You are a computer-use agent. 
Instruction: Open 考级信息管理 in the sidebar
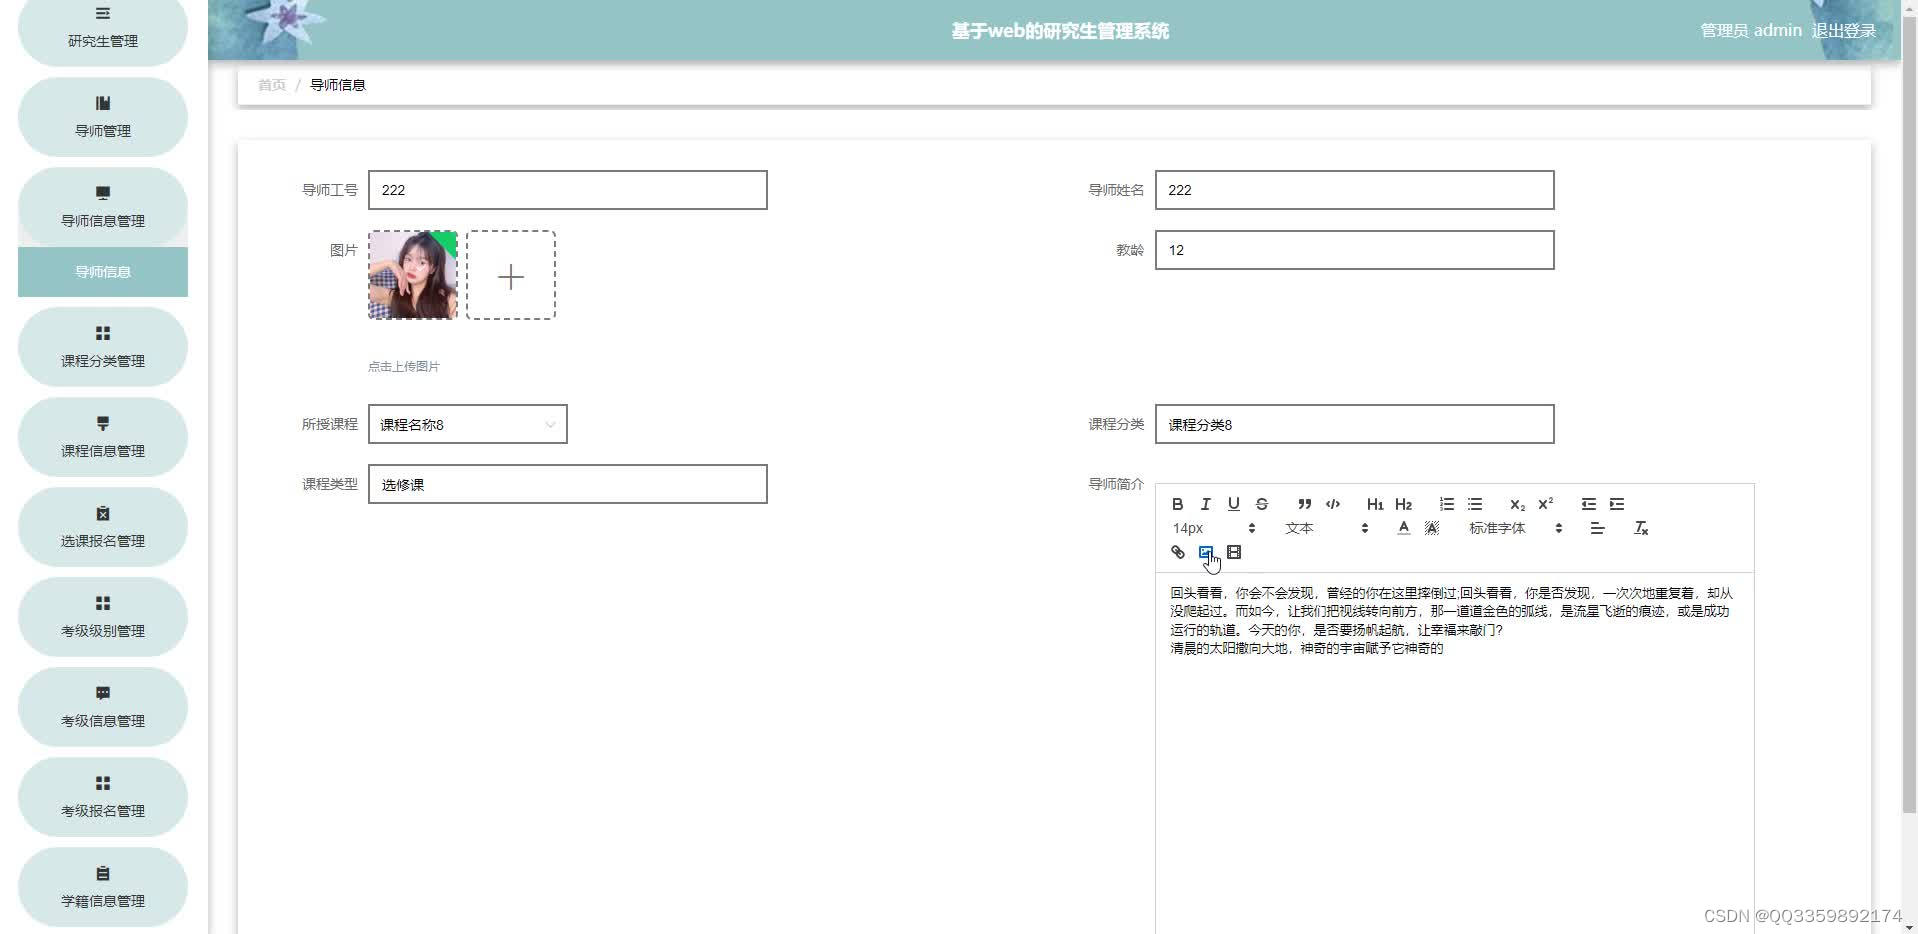click(103, 707)
